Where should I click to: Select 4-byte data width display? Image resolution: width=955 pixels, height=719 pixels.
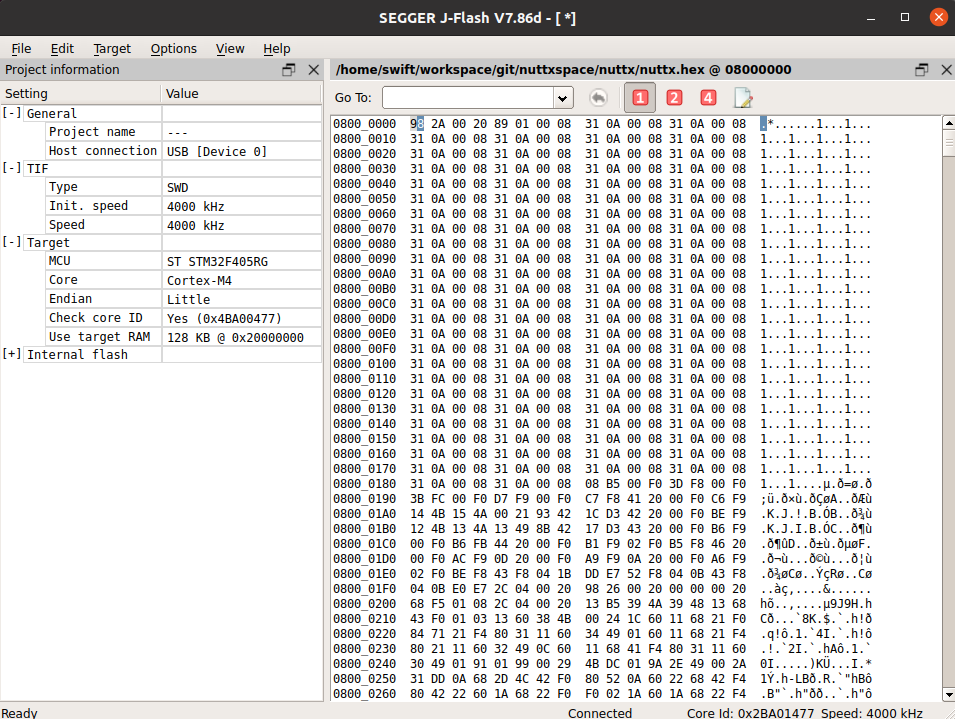pos(708,97)
